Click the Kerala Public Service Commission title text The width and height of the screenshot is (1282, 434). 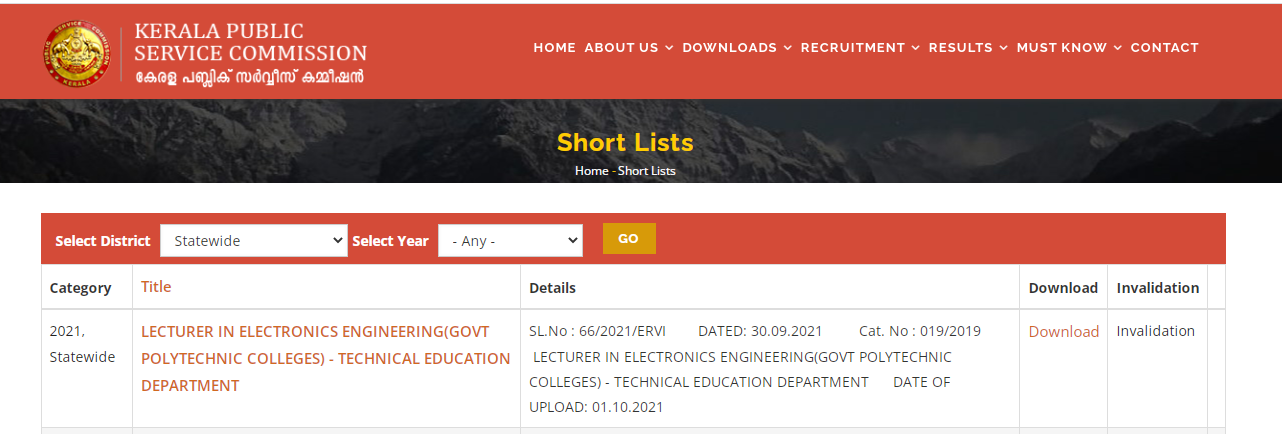(250, 42)
